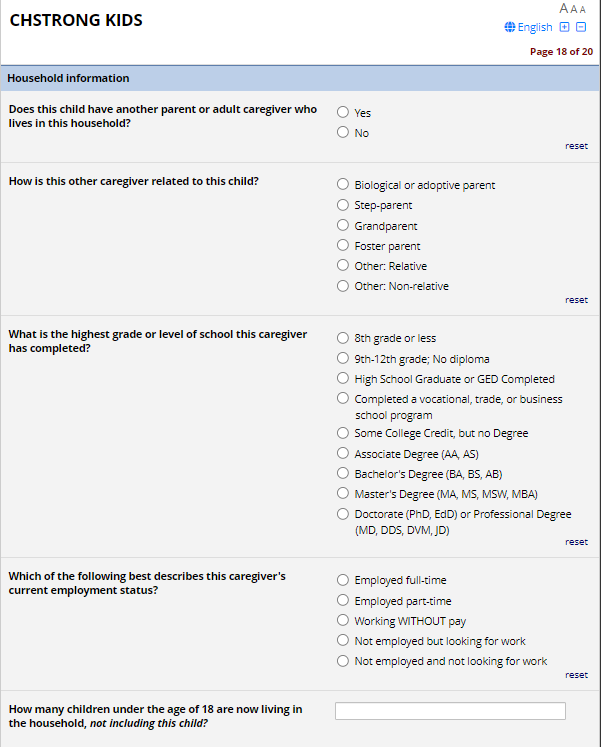Image resolution: width=601 pixels, height=747 pixels.
Task: Select 'Working WITHOUT pay' option
Action: [343, 621]
